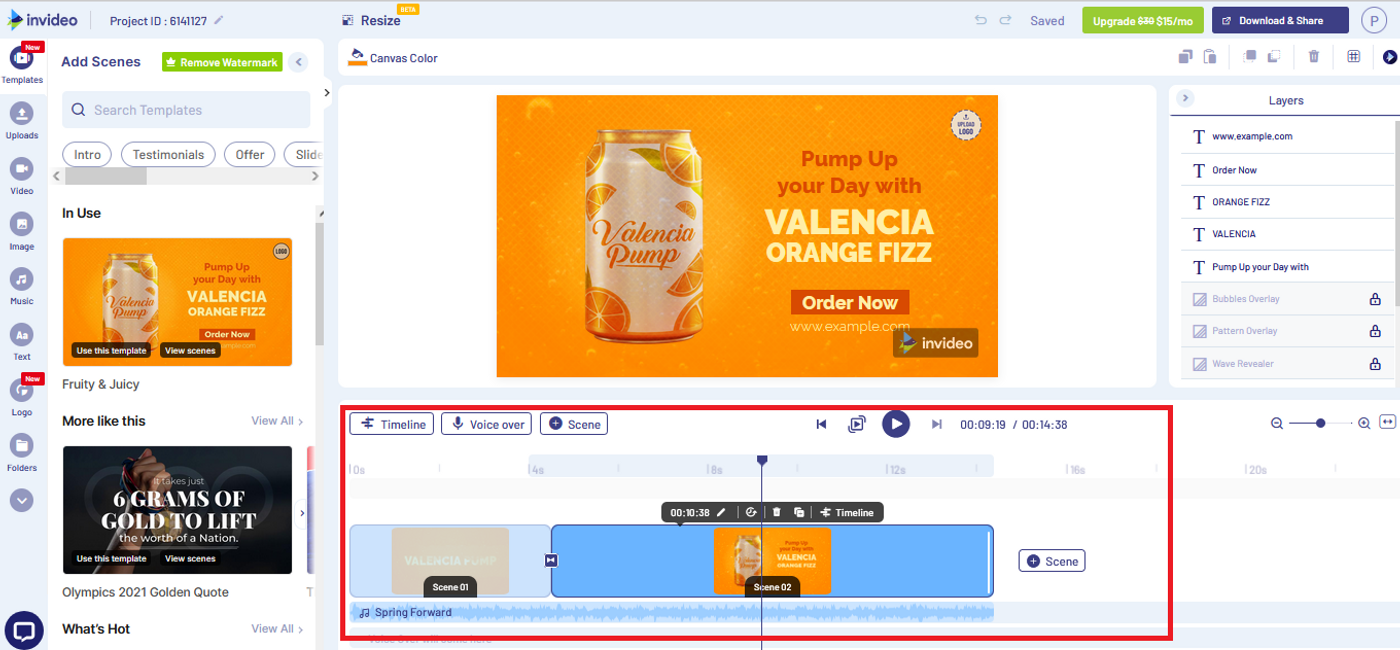Toggle lock on Wave Revealer layer

point(1375,364)
